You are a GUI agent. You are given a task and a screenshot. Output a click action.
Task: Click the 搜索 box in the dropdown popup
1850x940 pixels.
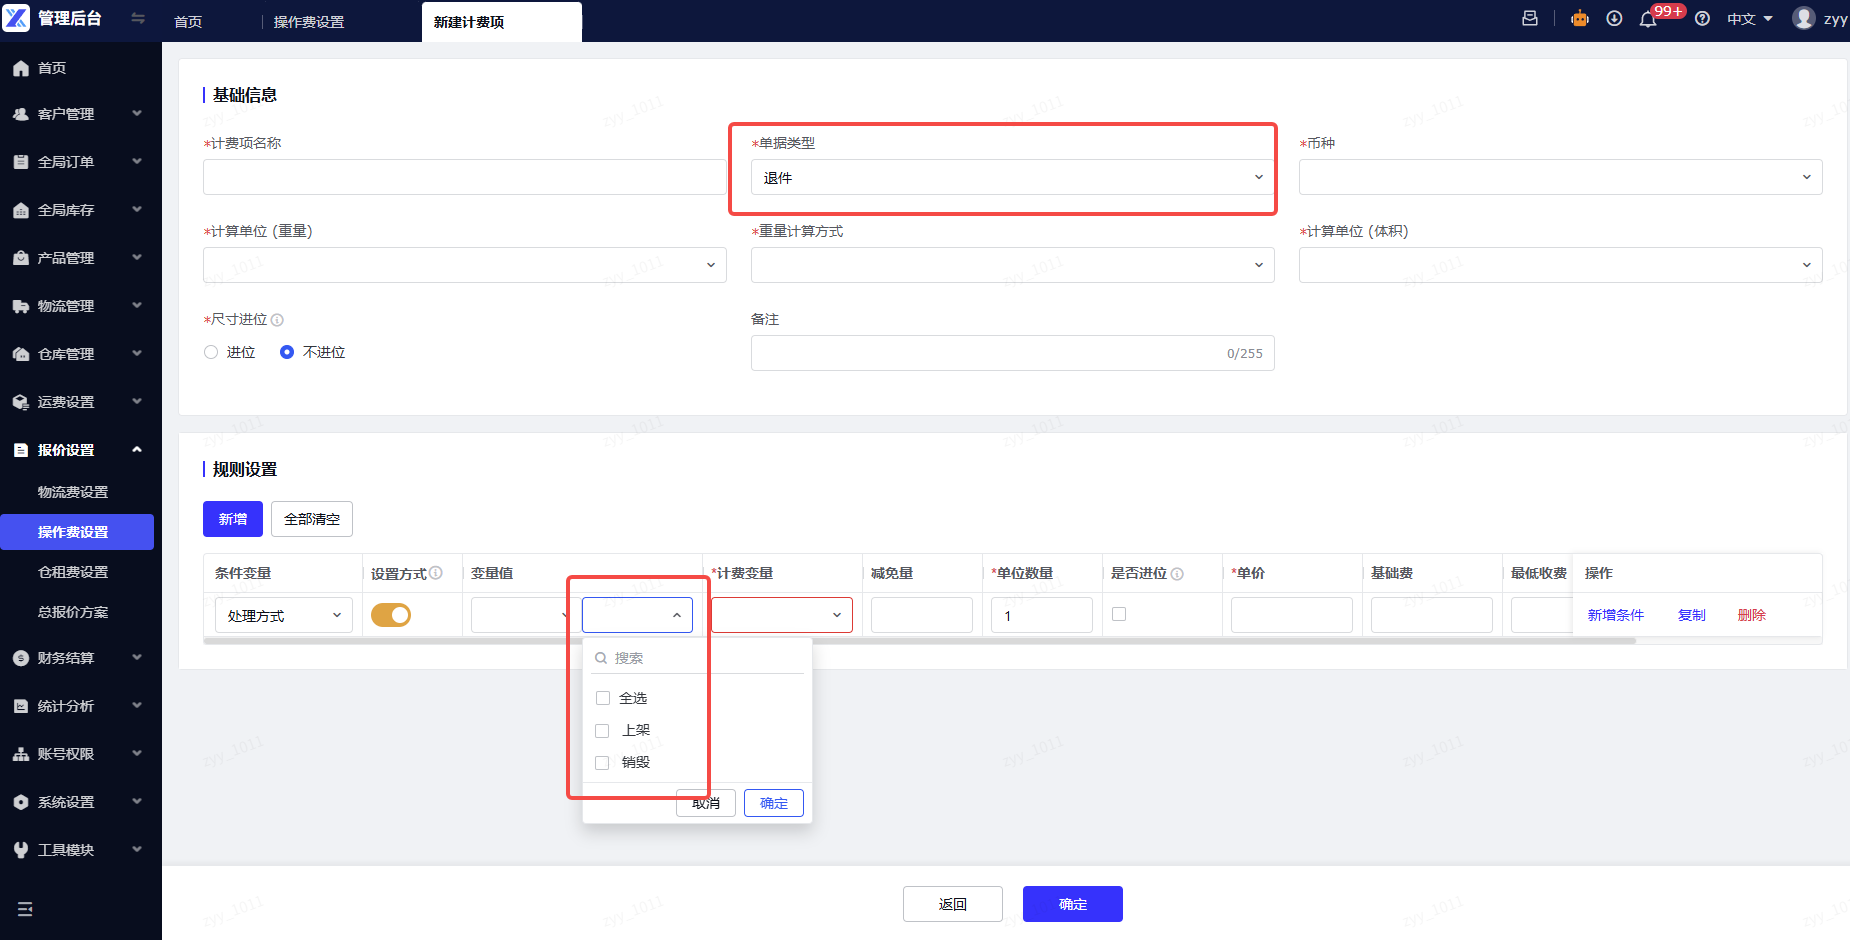pos(697,658)
